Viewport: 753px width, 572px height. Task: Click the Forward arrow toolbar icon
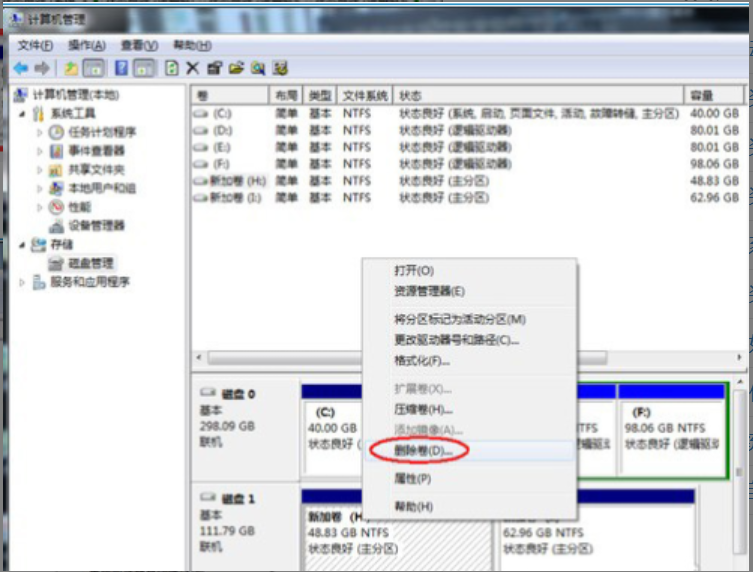coord(42,68)
